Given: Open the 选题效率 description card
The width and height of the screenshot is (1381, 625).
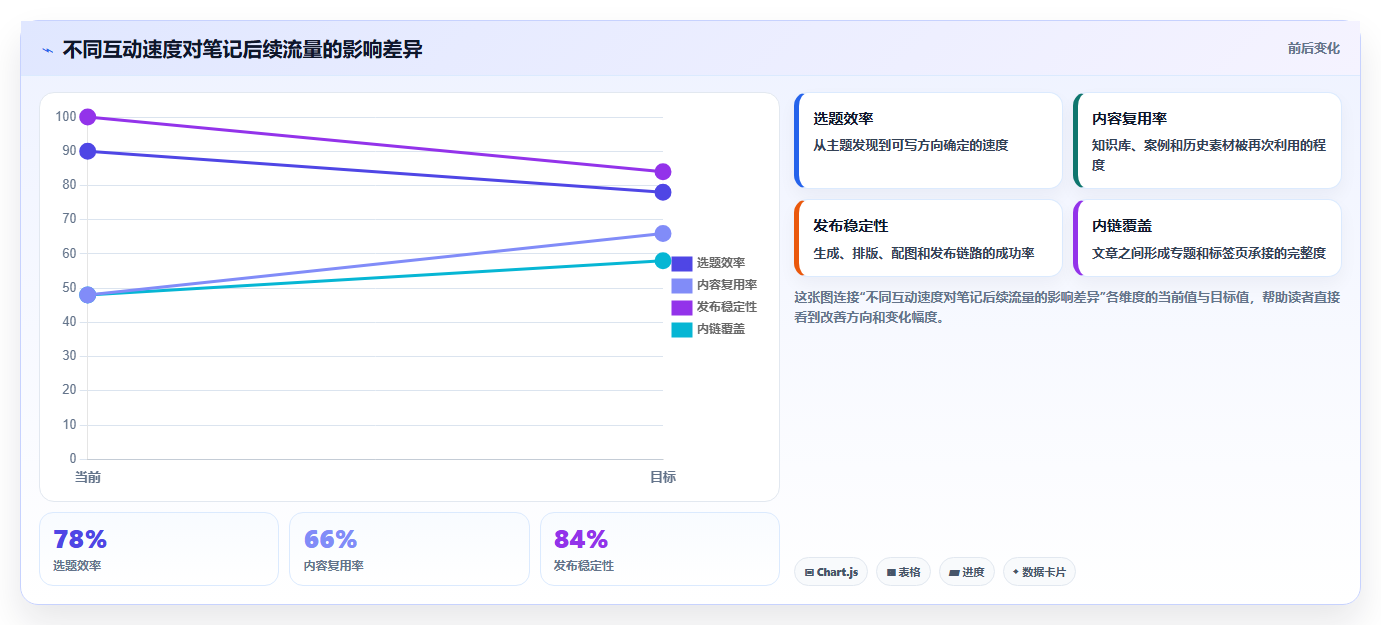Looking at the screenshot, I should point(928,140).
